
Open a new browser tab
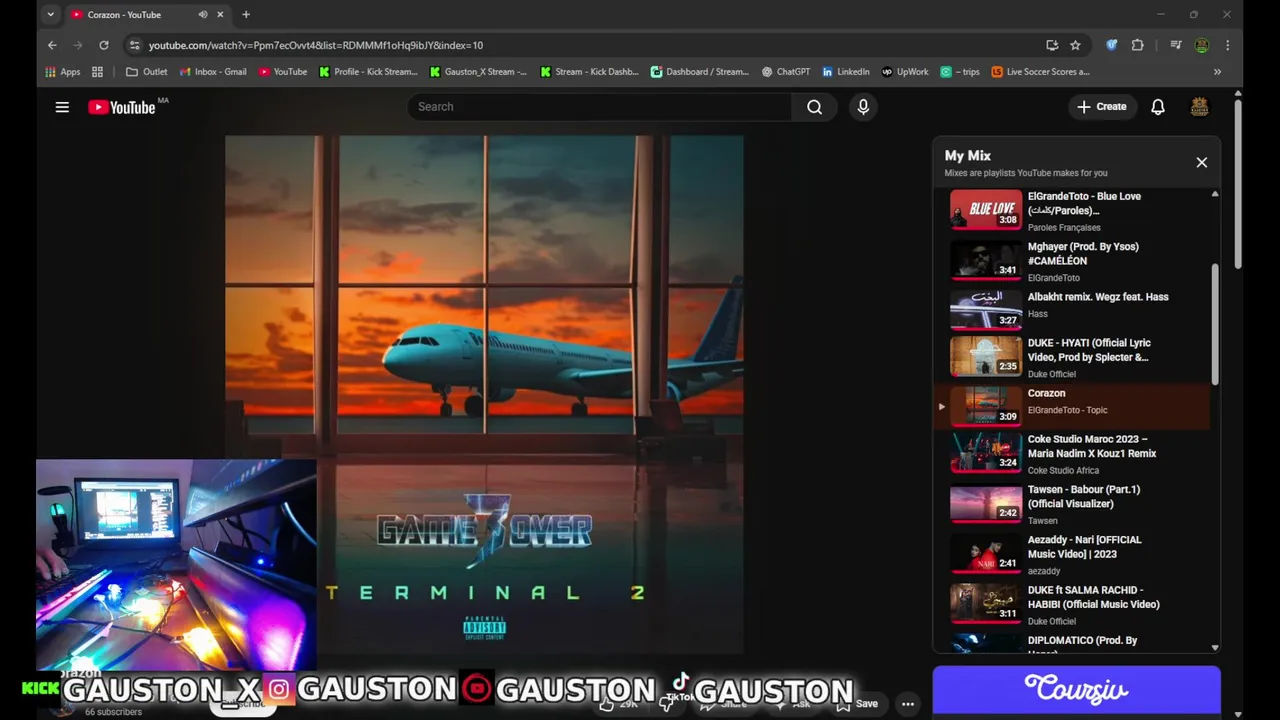click(246, 15)
